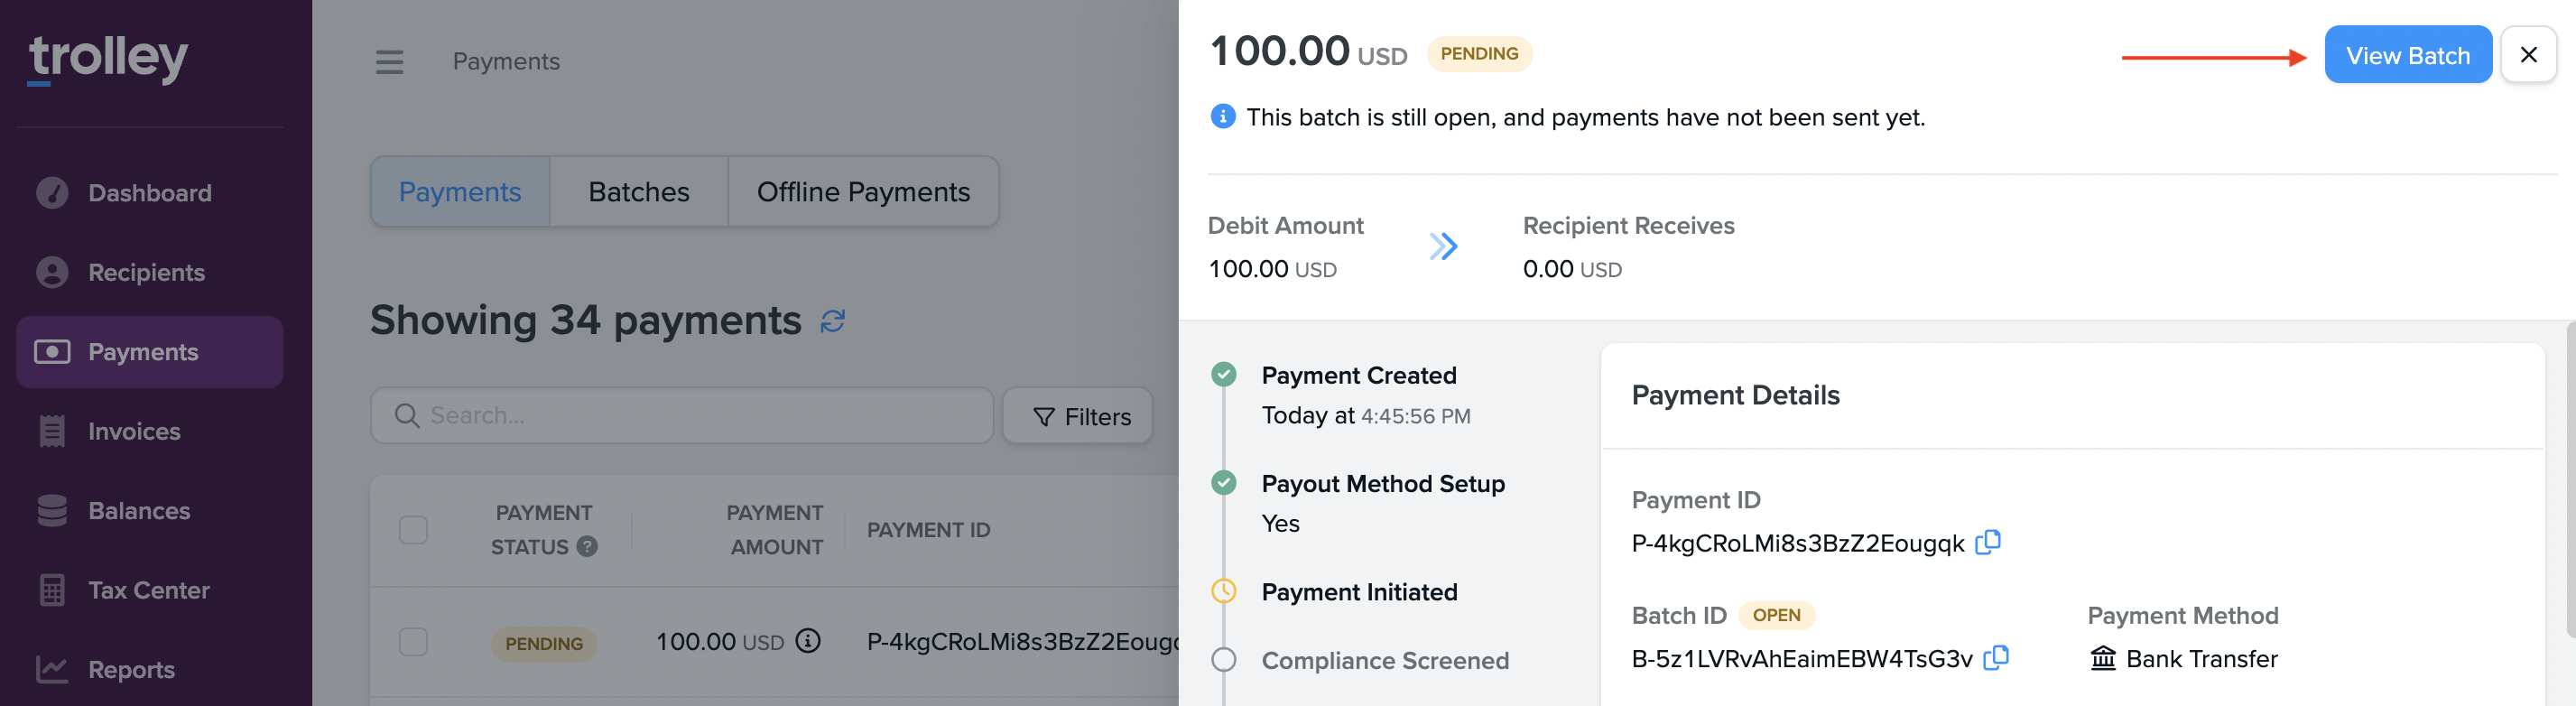The image size is (2576, 706).
Task: Click the trolley logo
Action: pyautogui.click(x=108, y=58)
